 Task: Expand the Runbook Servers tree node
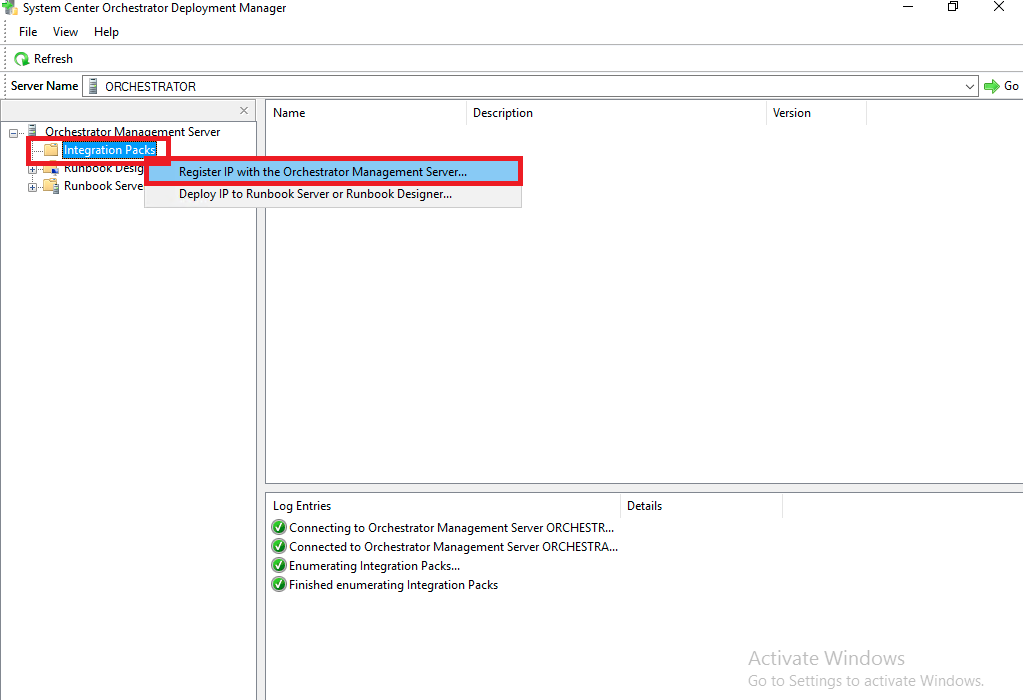[32, 187]
